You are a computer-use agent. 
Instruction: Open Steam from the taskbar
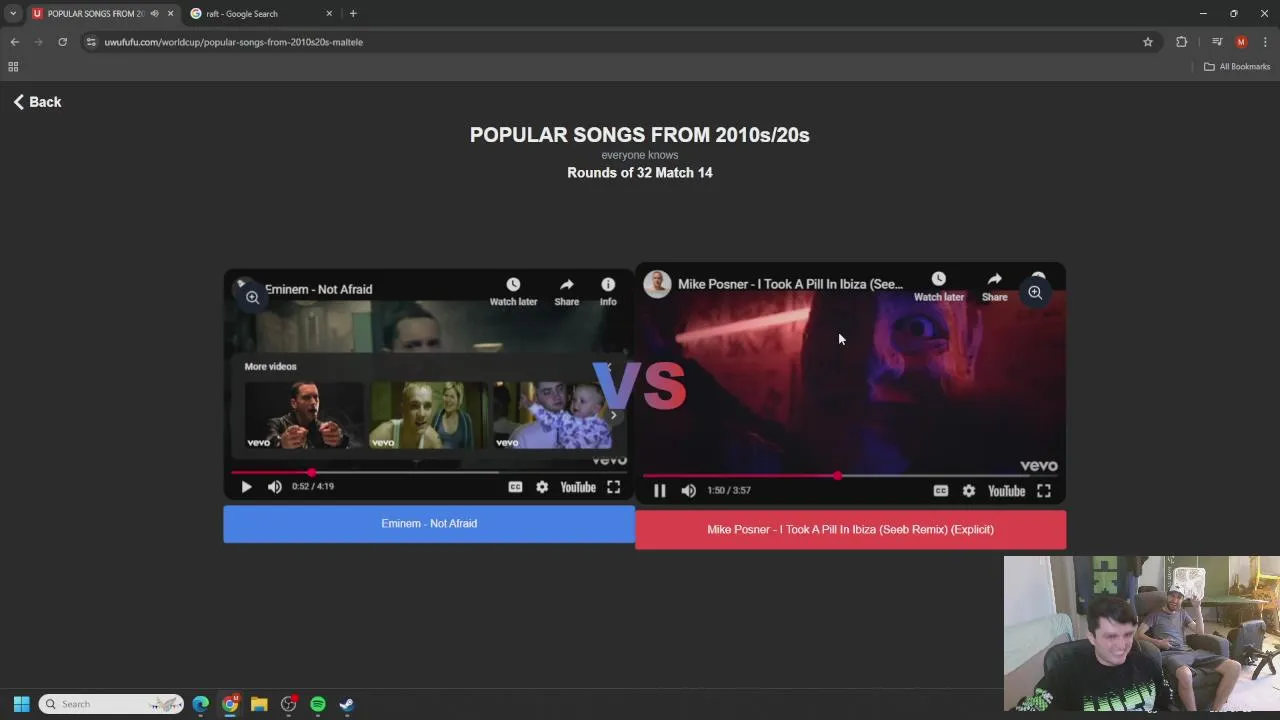point(347,704)
